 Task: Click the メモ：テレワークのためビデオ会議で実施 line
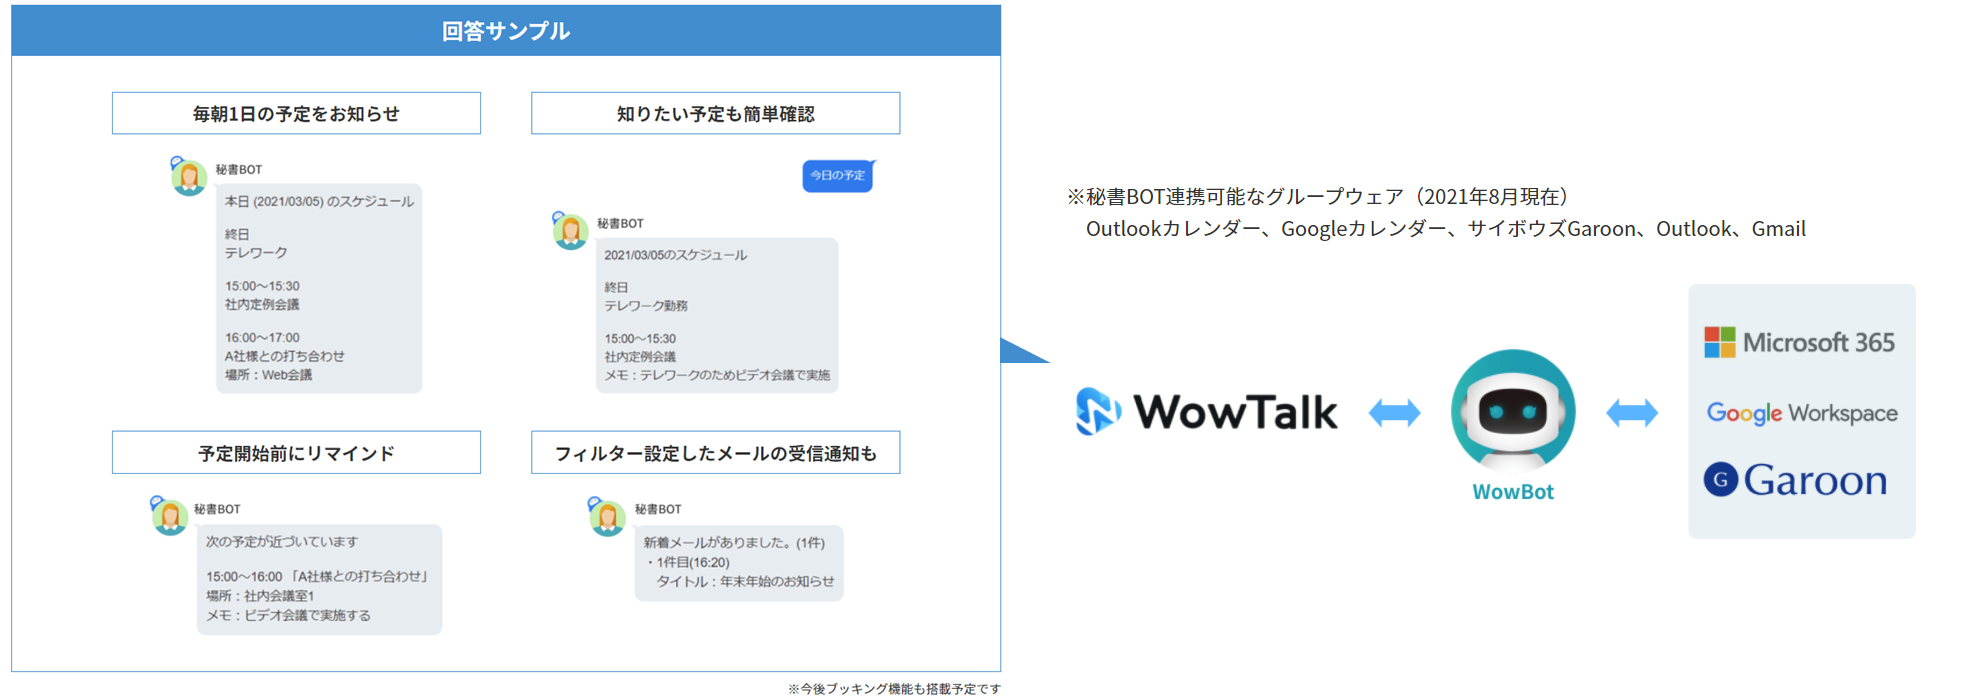pyautogui.click(x=717, y=375)
